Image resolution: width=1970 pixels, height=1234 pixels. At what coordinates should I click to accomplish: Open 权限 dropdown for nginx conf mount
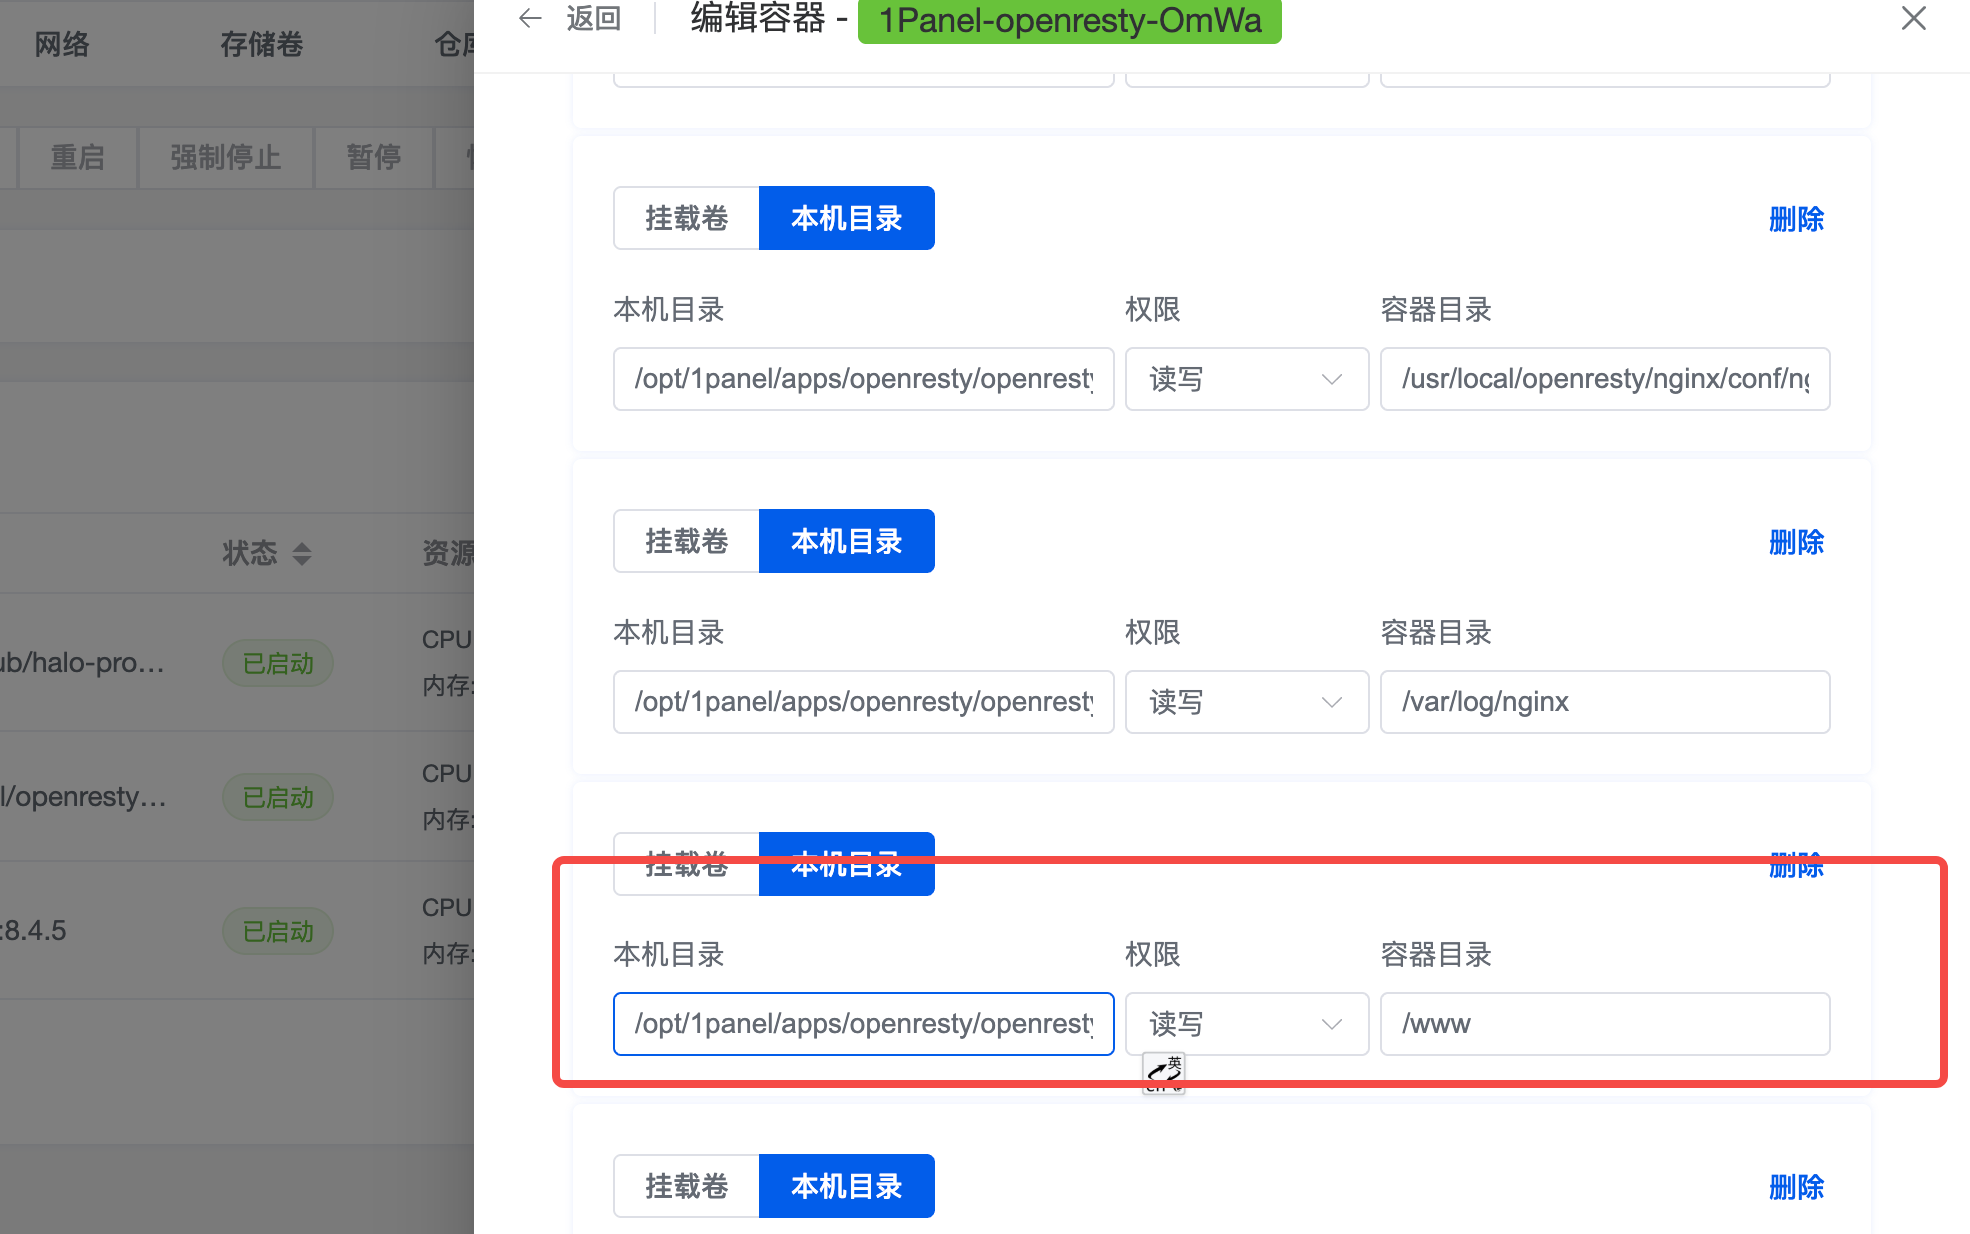1247,379
